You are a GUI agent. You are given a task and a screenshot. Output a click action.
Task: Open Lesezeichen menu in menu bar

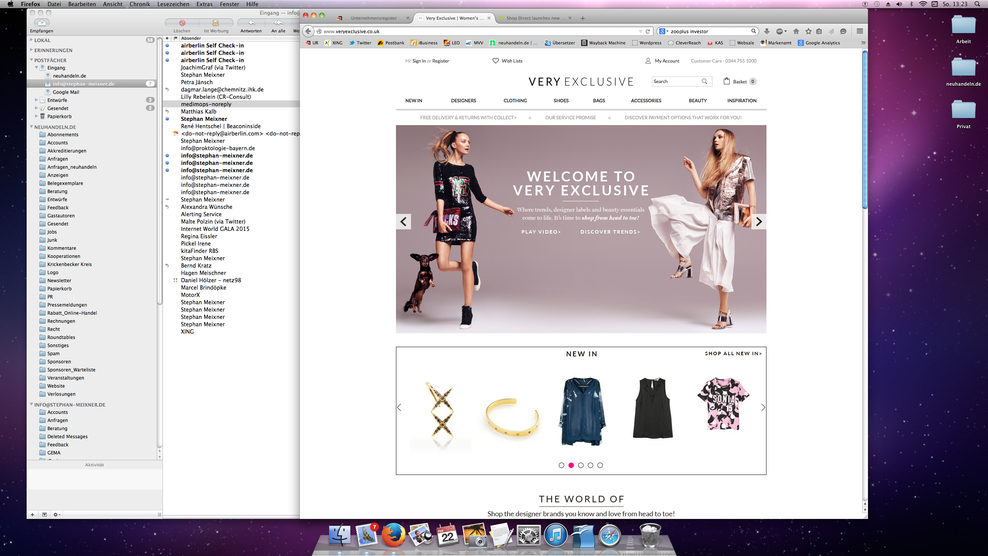click(173, 4)
